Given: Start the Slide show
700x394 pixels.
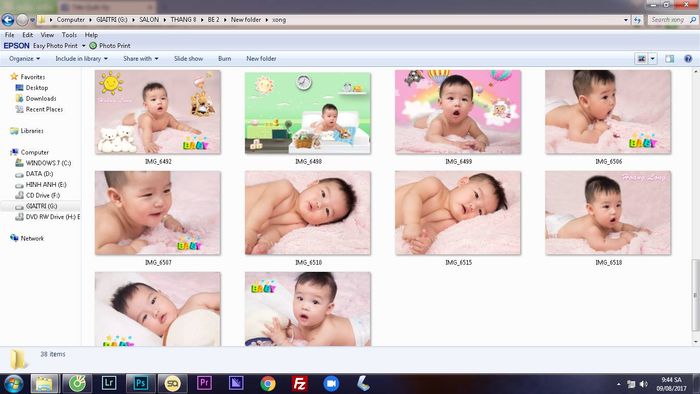Looking at the screenshot, I should pyautogui.click(x=188, y=58).
